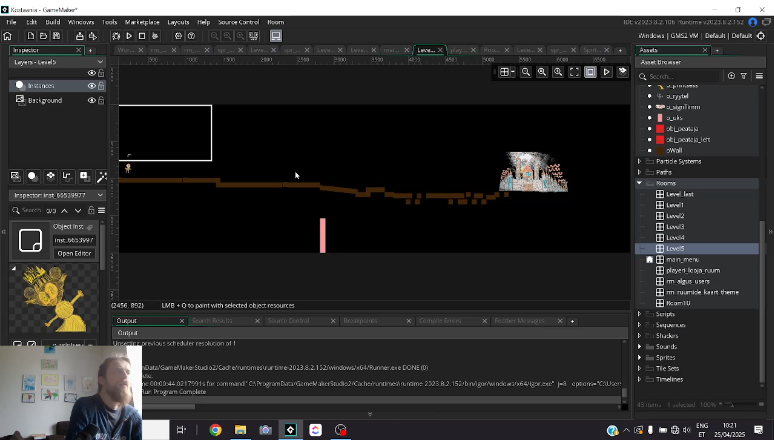Screen dimensions: 774x440
Task: Toggle the Inspector lock icon
Action: (x=91, y=210)
